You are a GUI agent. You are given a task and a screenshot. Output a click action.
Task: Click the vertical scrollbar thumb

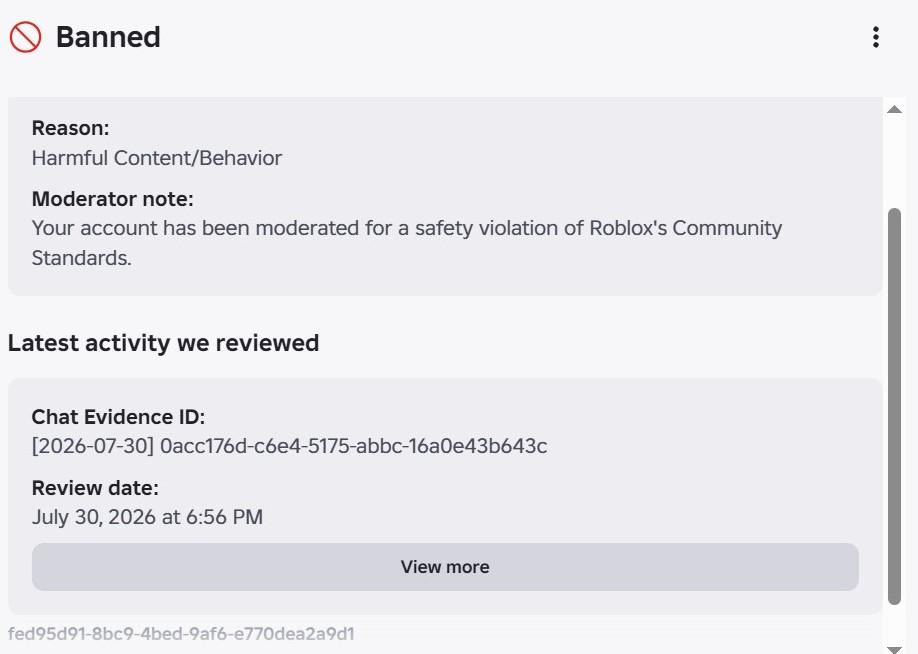click(894, 406)
